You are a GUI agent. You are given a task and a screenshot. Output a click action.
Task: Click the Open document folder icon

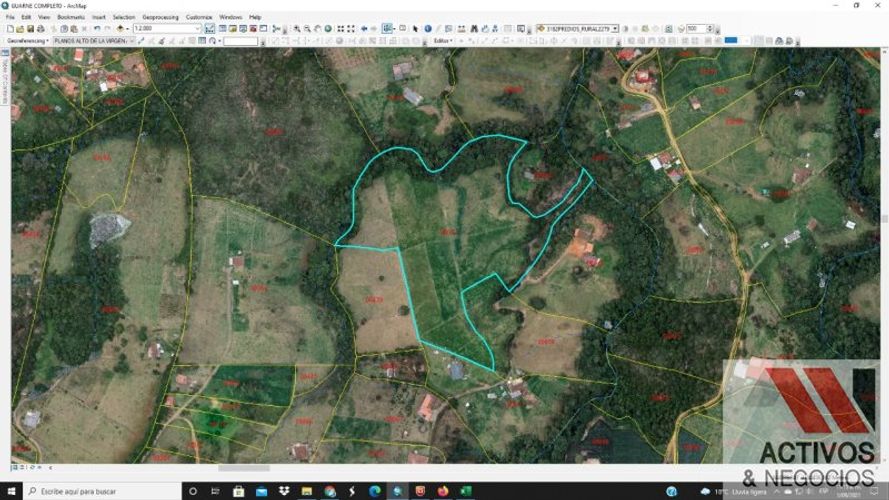click(20, 28)
